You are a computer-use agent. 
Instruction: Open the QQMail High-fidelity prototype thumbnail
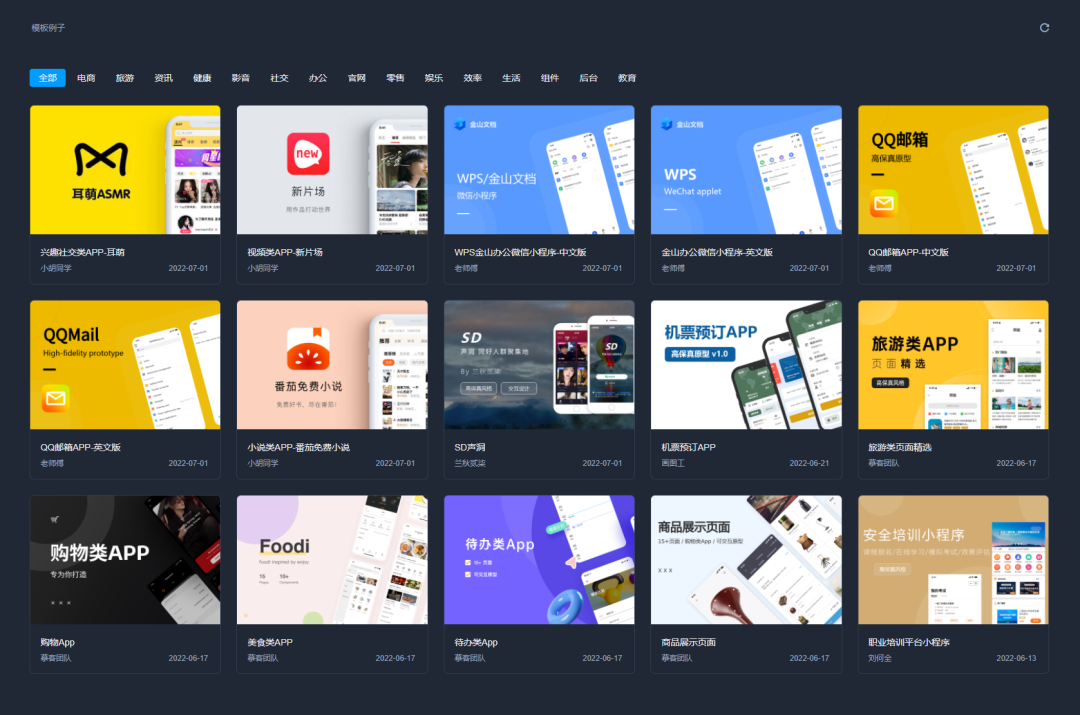tap(125, 364)
